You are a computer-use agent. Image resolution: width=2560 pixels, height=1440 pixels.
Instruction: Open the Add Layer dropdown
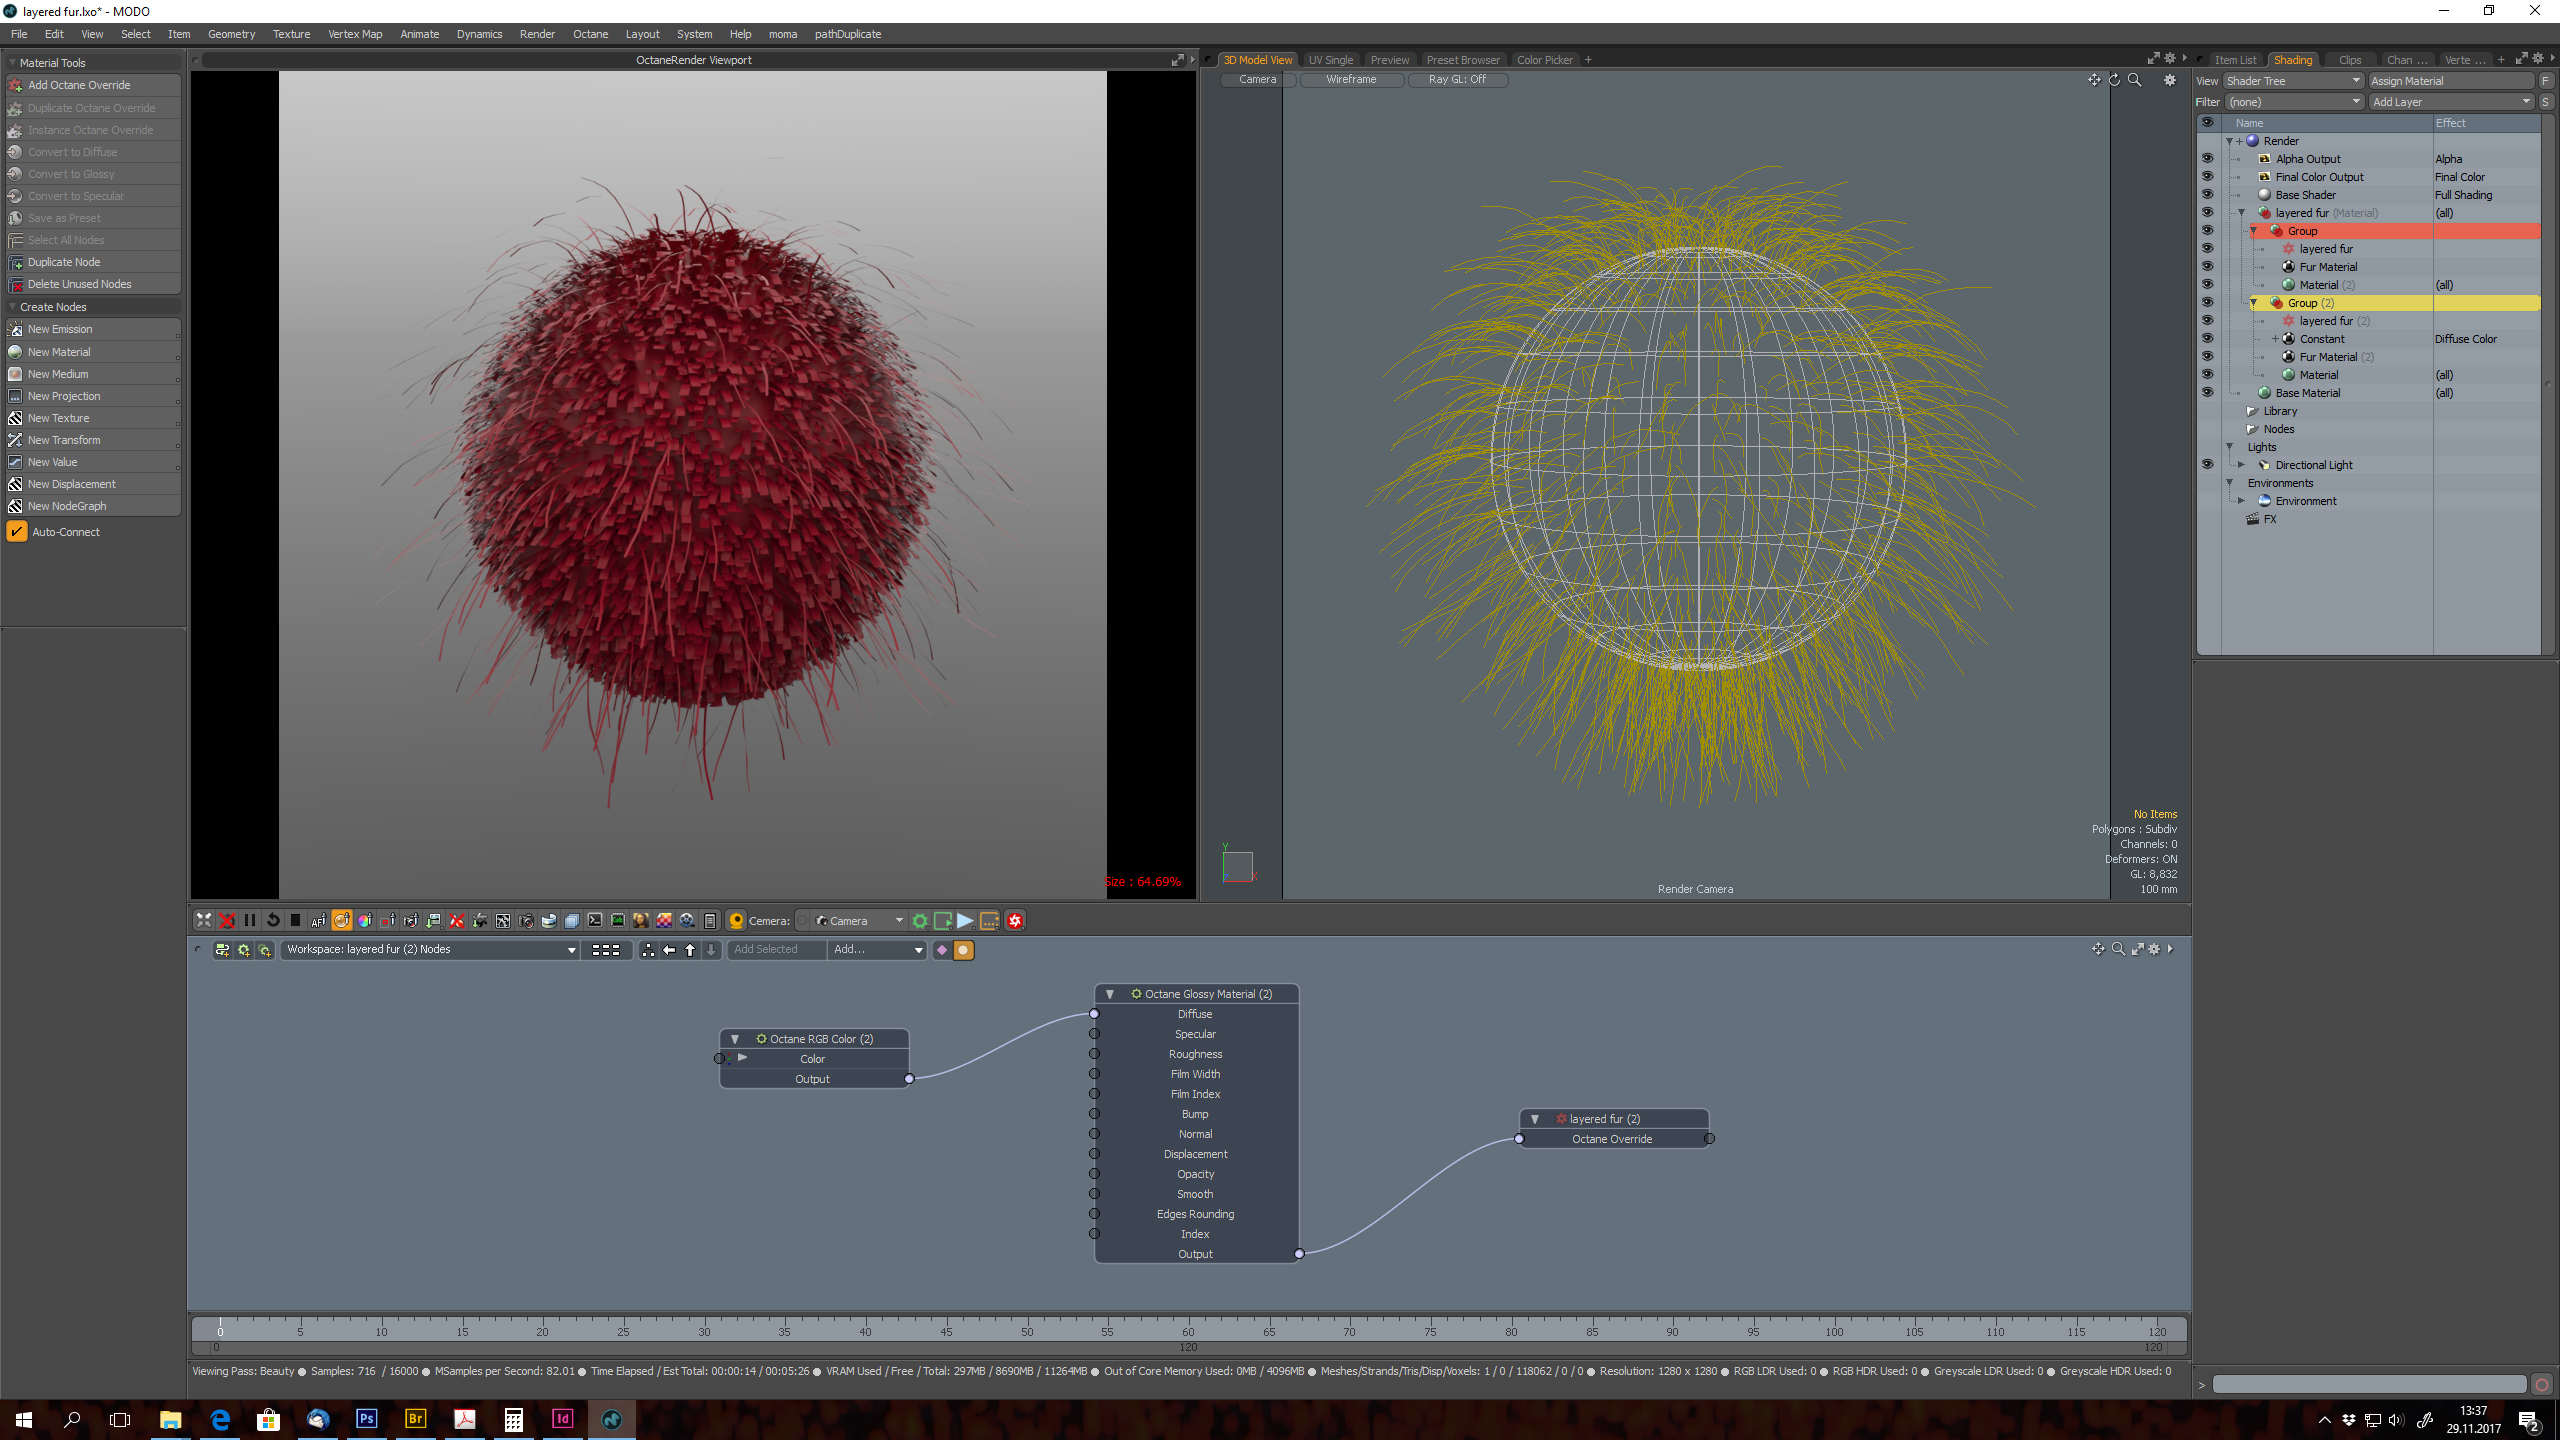pos(2450,102)
